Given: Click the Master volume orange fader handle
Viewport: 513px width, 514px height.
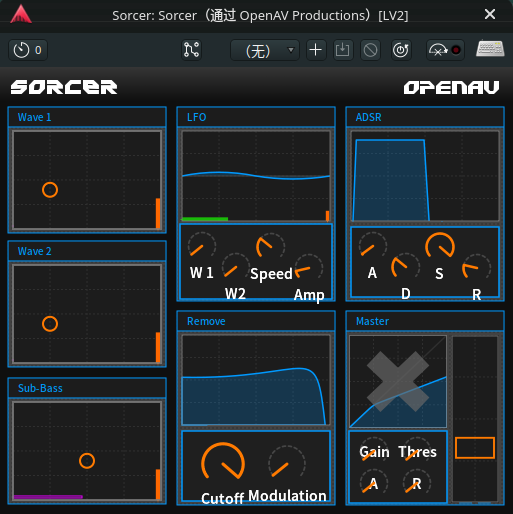Looking at the screenshot, I should pos(475,448).
